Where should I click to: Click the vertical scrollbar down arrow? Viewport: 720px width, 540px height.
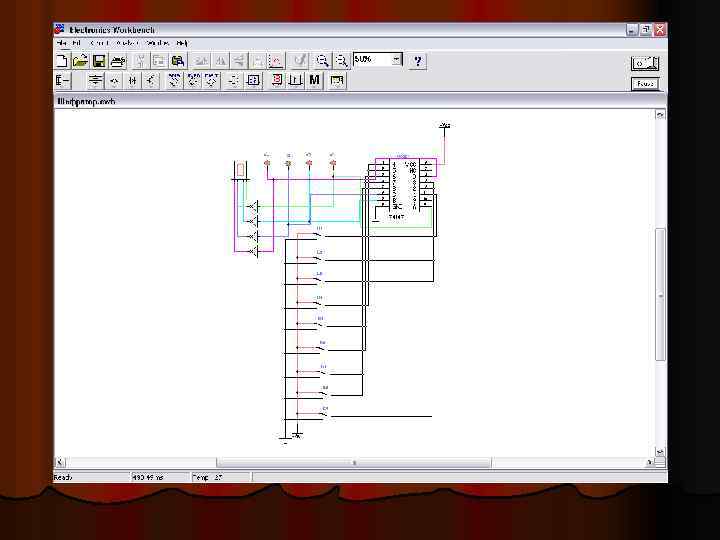[660, 452]
